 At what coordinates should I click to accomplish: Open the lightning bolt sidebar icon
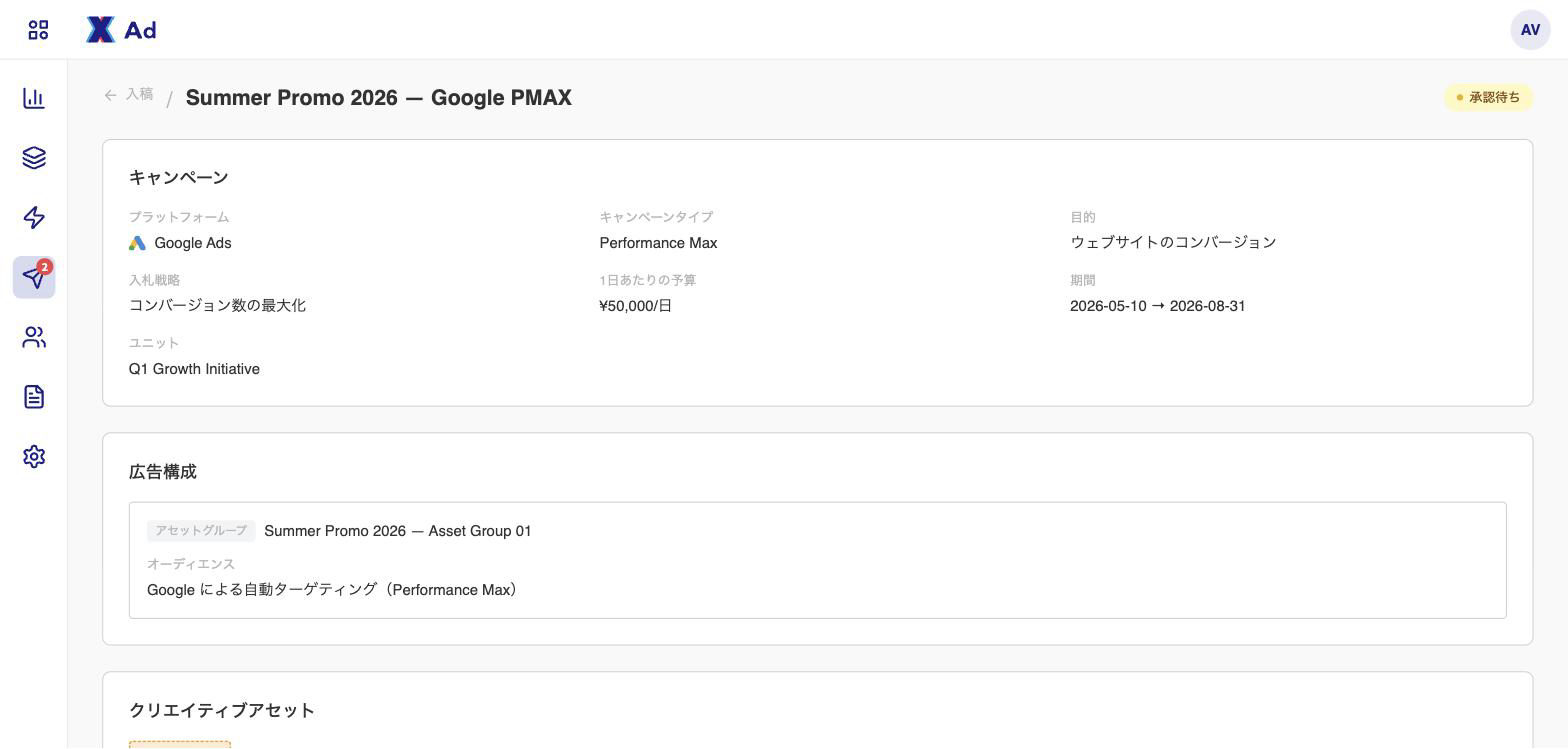click(34, 218)
